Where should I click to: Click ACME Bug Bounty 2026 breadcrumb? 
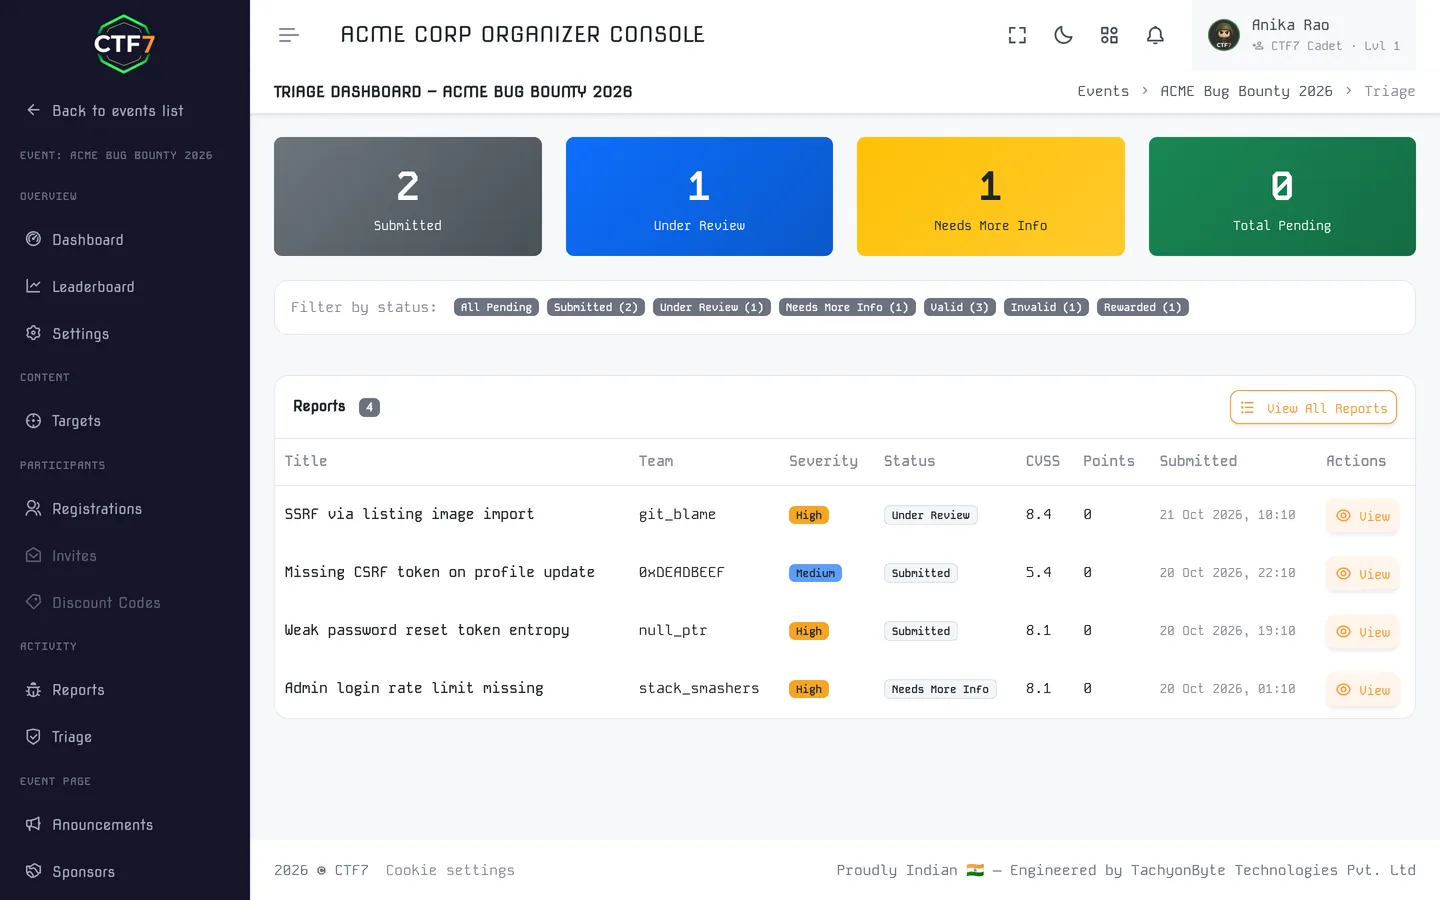pos(1246,91)
